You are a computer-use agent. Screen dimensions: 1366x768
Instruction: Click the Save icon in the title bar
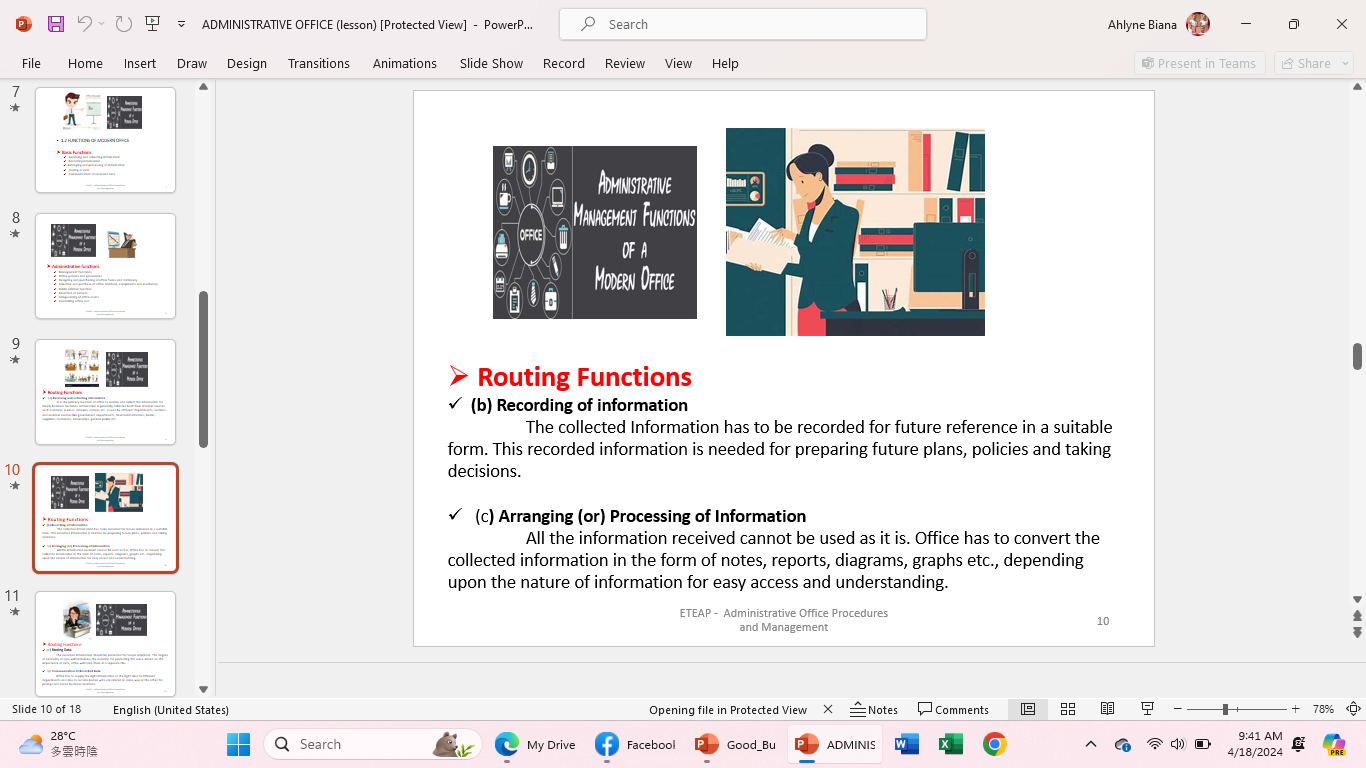coord(56,24)
